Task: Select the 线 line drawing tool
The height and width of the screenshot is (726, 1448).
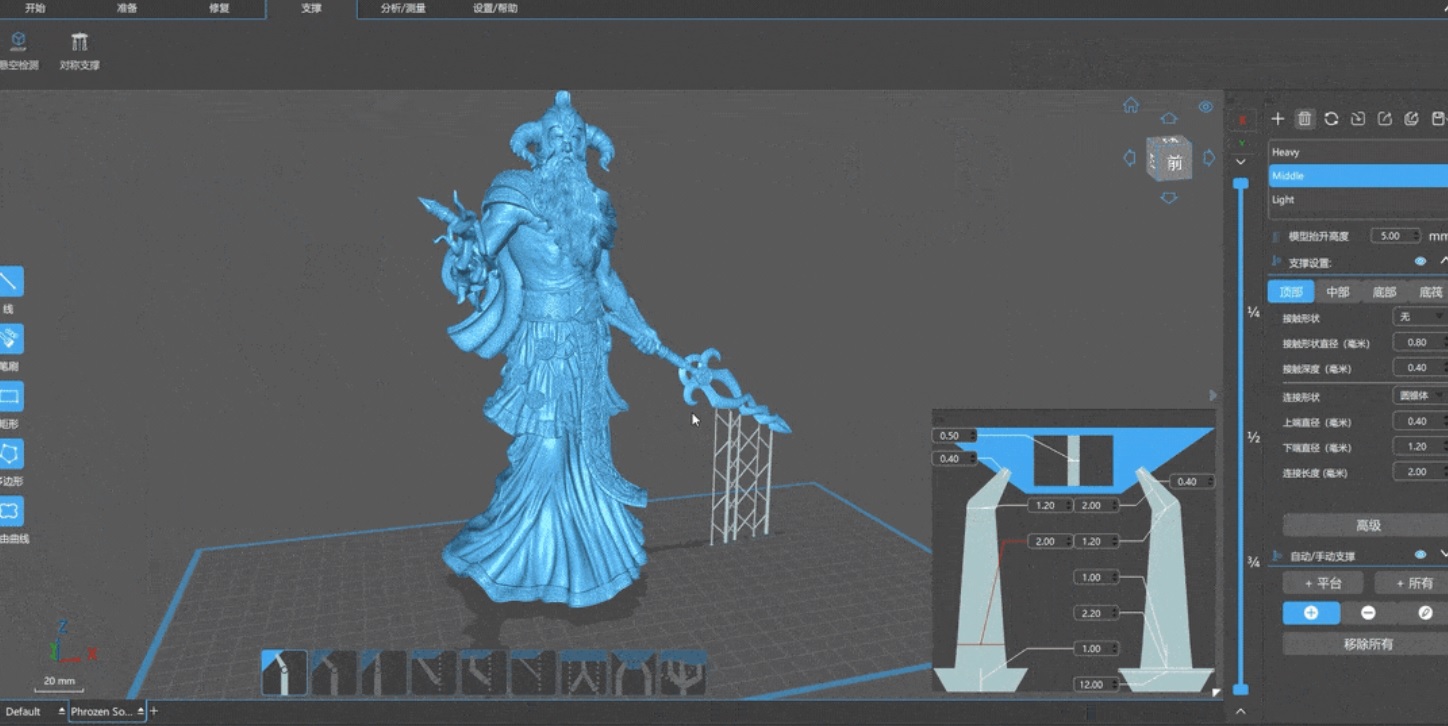Action: click(x=10, y=282)
